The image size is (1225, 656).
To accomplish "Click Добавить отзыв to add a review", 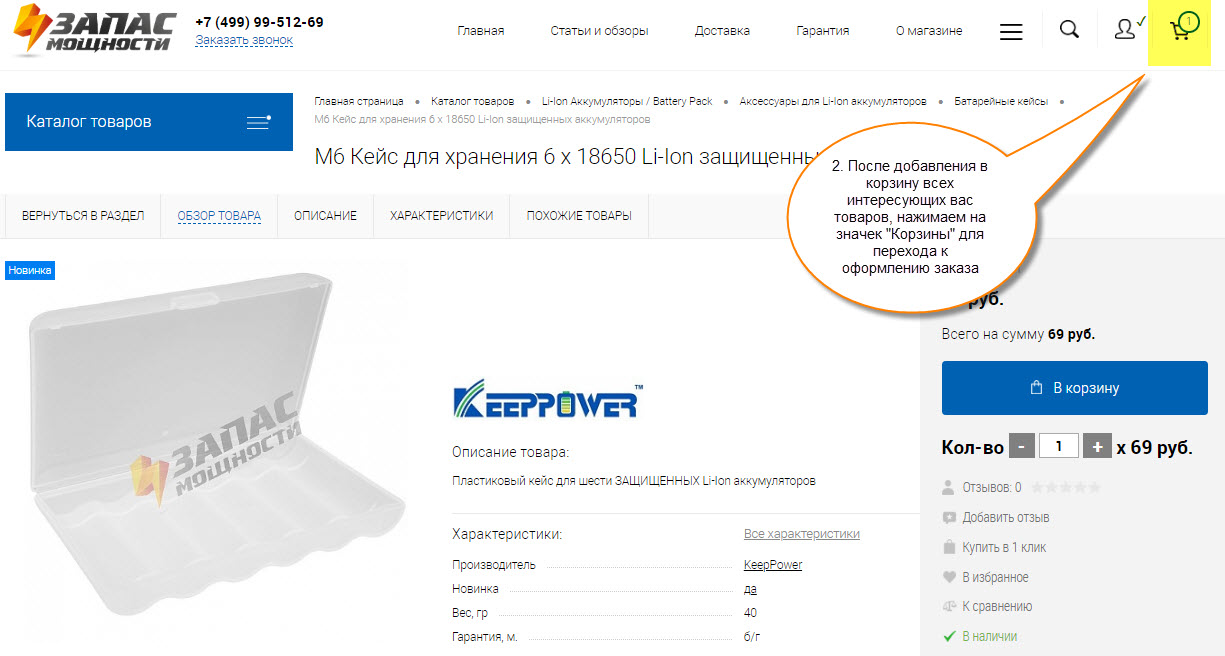I will pyautogui.click(x=996, y=518).
